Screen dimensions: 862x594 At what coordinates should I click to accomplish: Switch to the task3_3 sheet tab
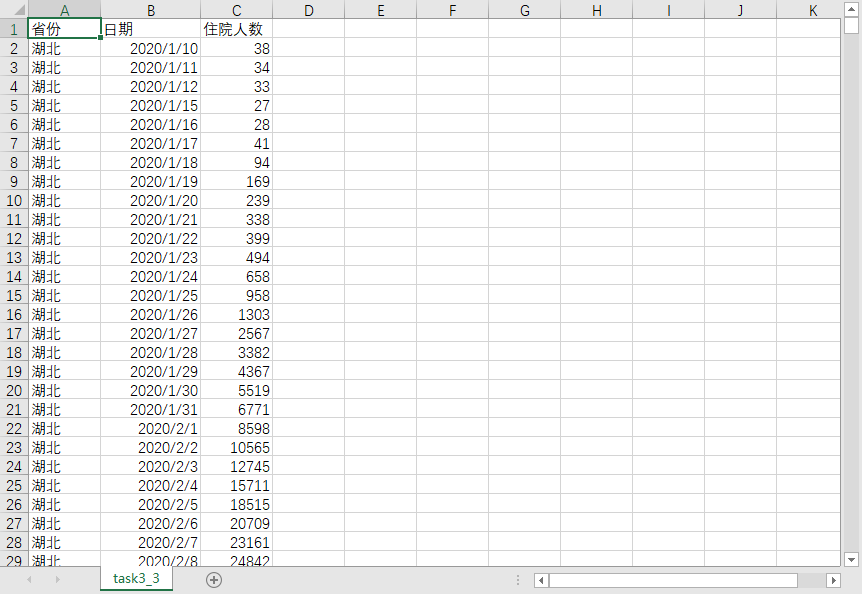136,579
